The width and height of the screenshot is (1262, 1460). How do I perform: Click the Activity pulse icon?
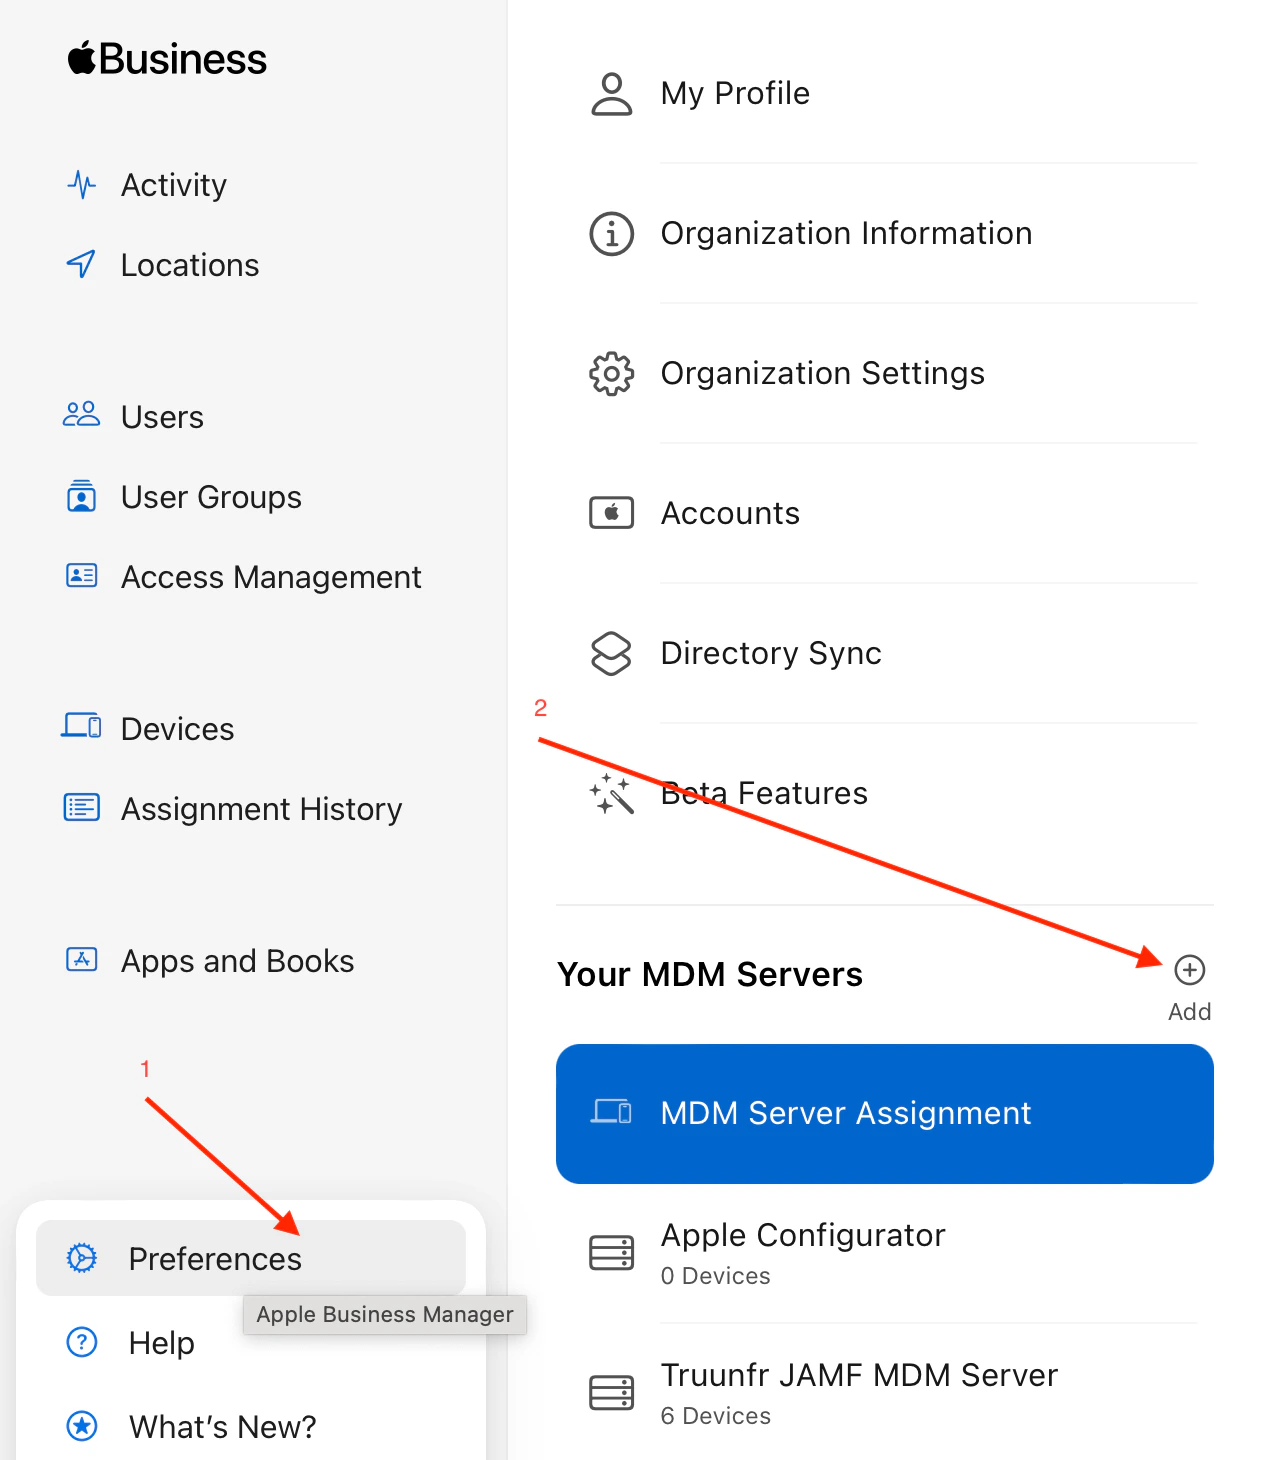[x=81, y=185]
